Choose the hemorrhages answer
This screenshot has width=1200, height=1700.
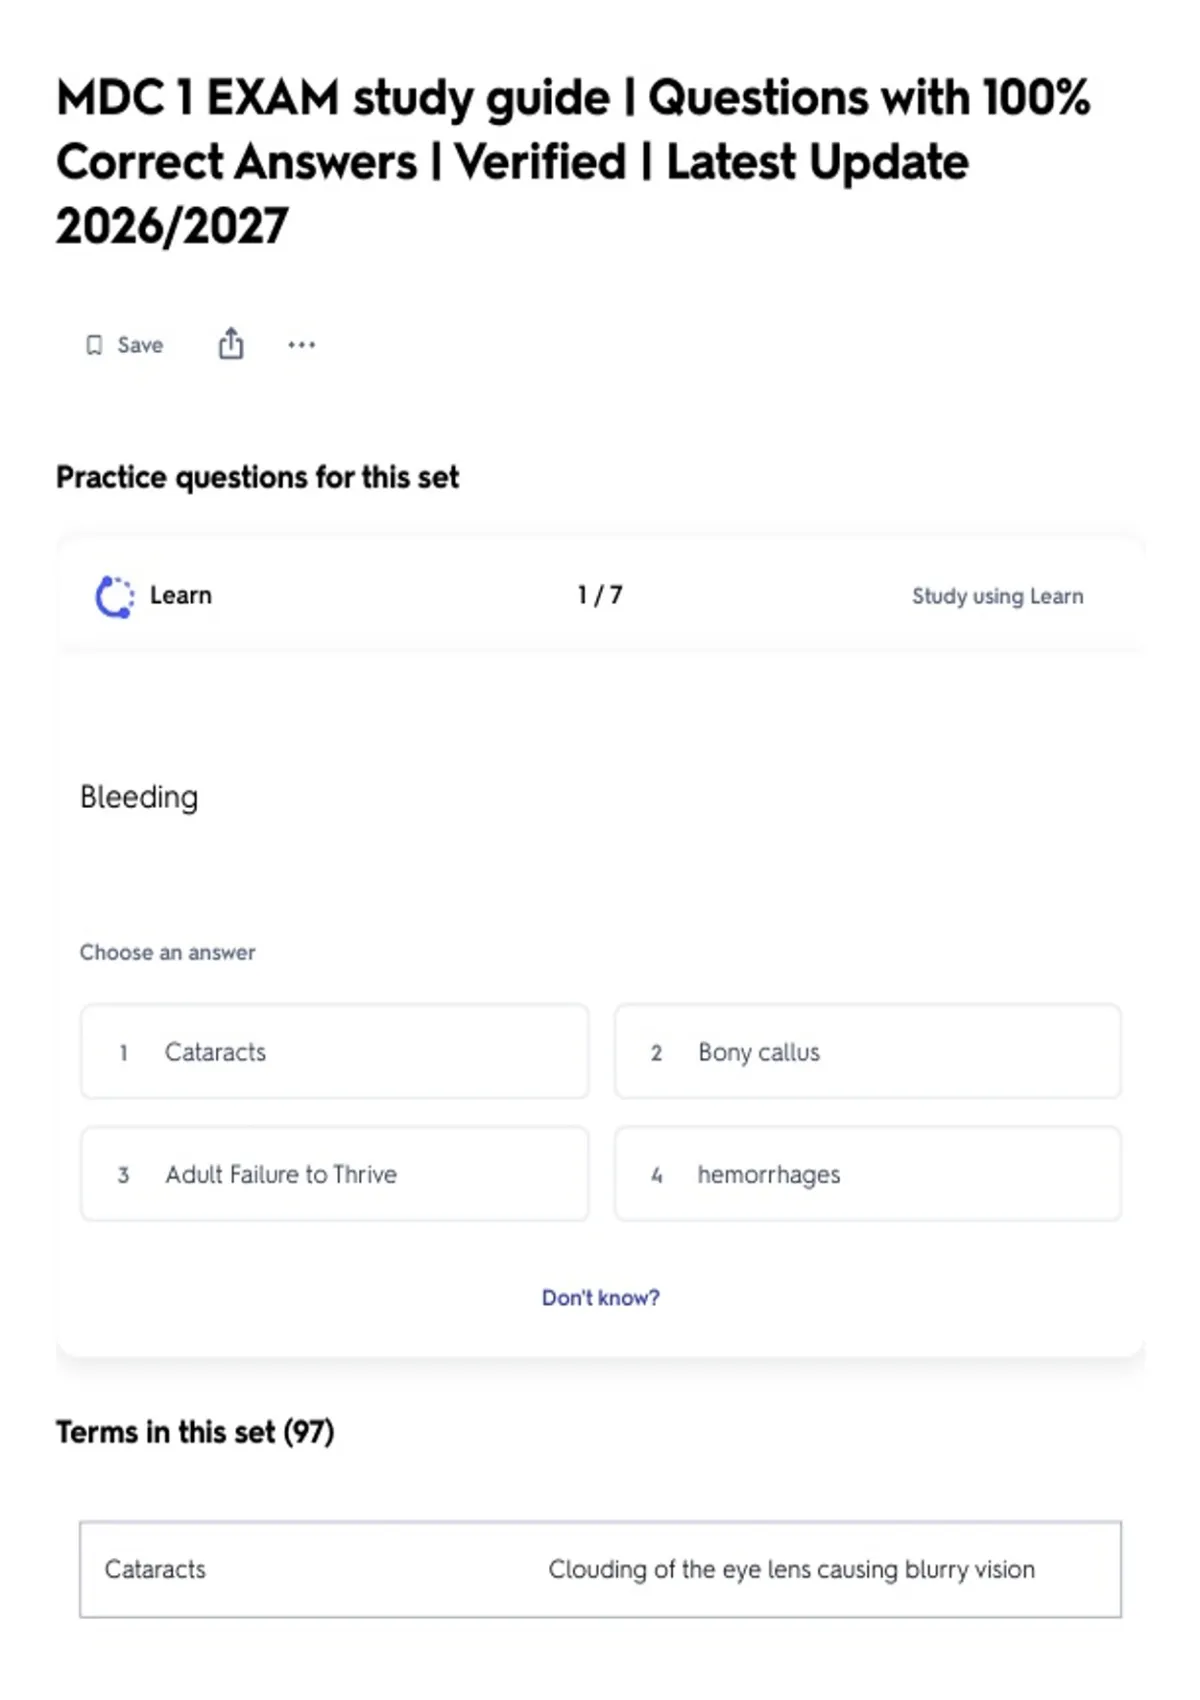click(868, 1174)
